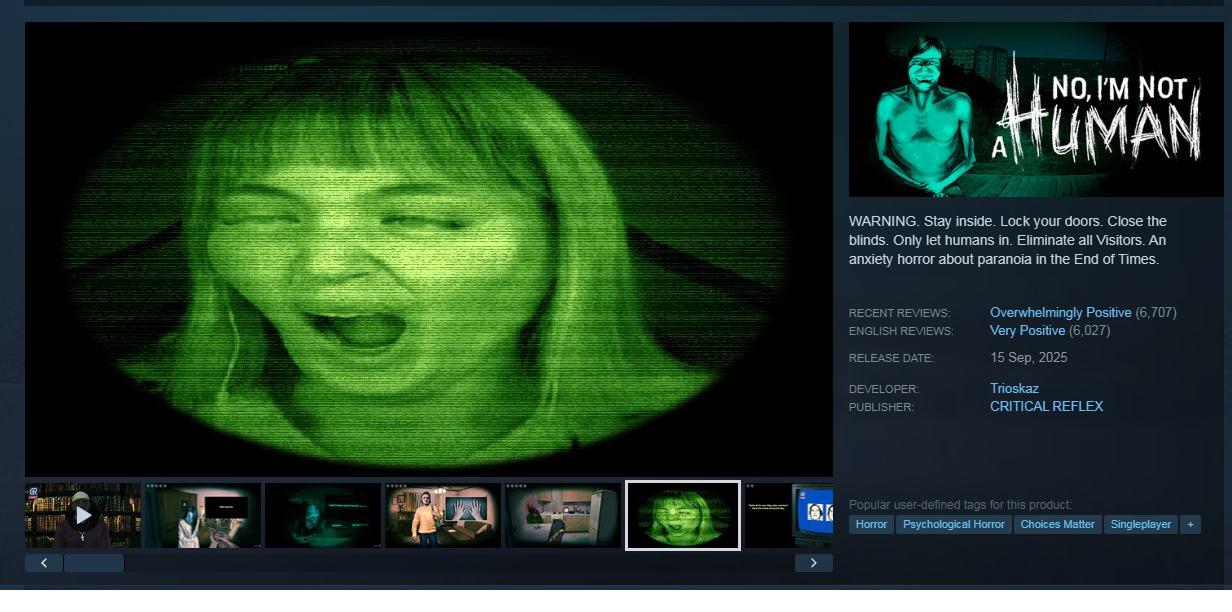The width and height of the screenshot is (1232, 612).
Task: Select the green night-vision face thumbnail
Action: click(683, 515)
